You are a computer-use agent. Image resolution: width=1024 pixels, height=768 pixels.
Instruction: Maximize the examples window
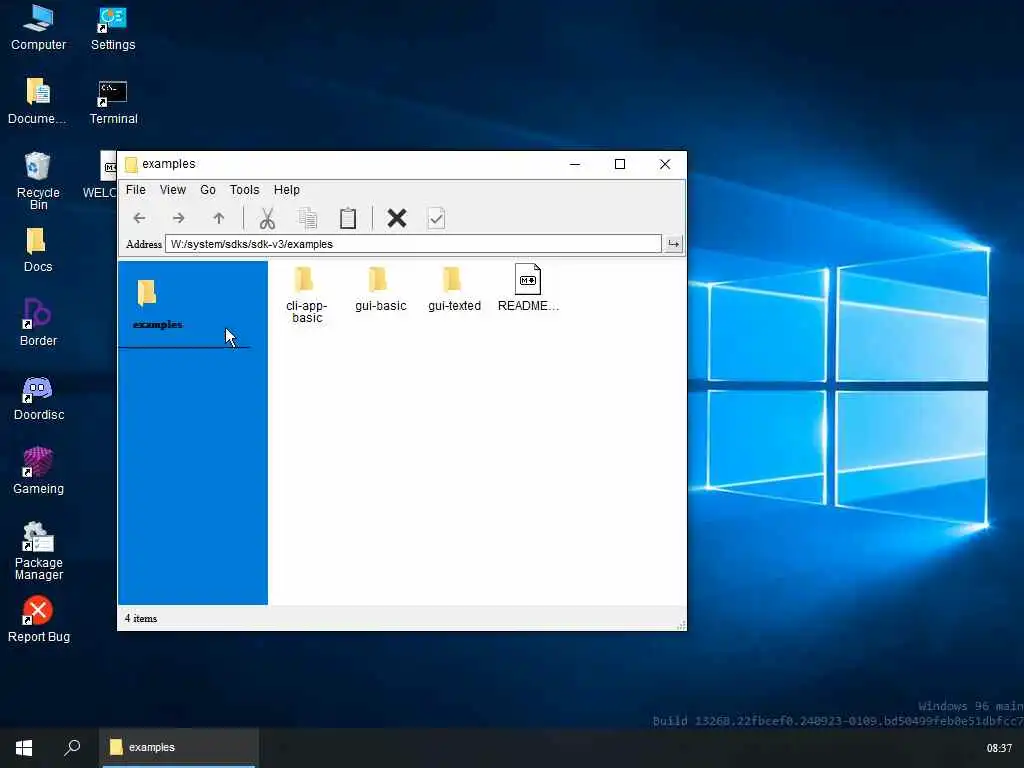point(620,165)
